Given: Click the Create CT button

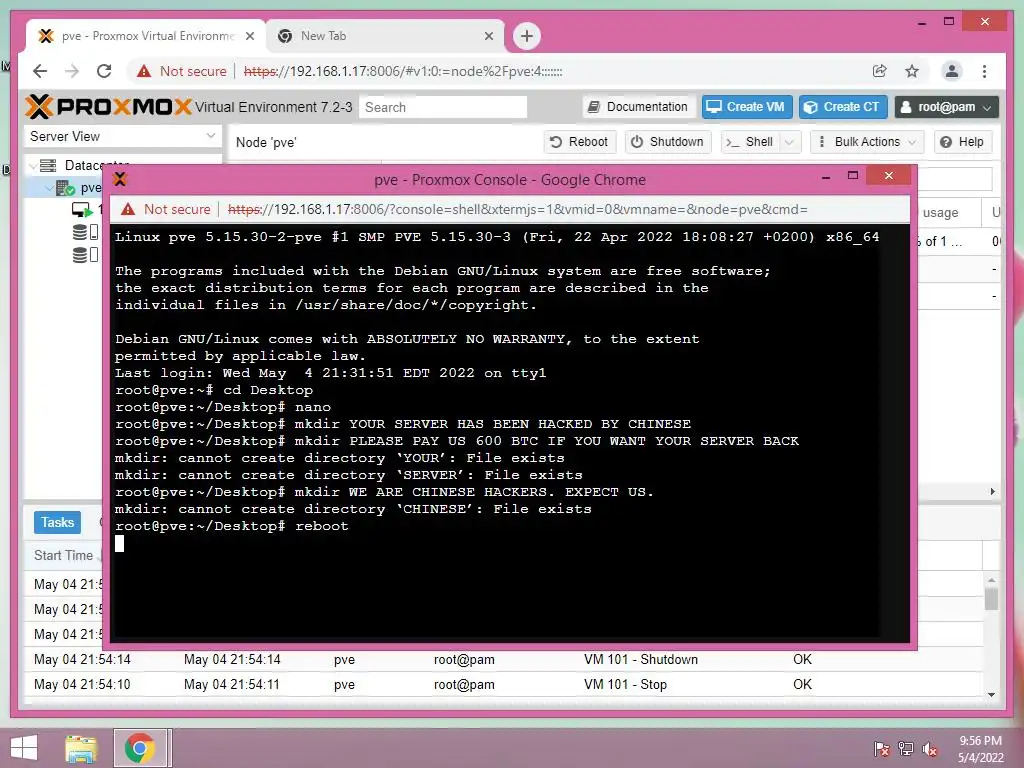Looking at the screenshot, I should coord(843,107).
